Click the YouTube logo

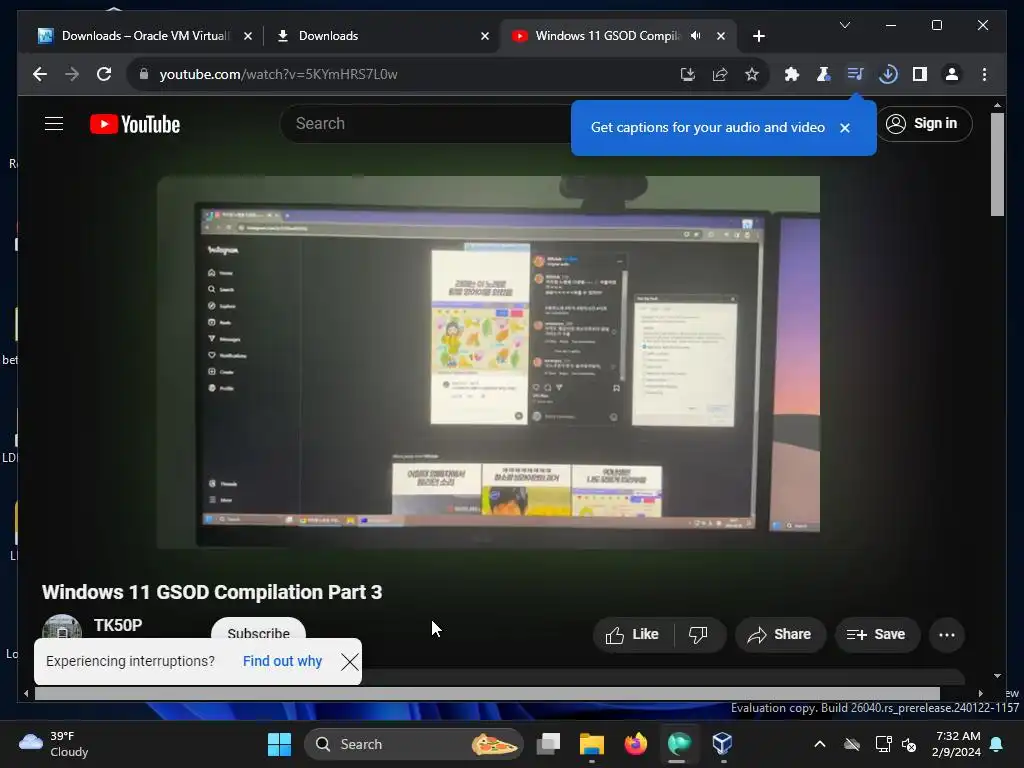point(135,124)
